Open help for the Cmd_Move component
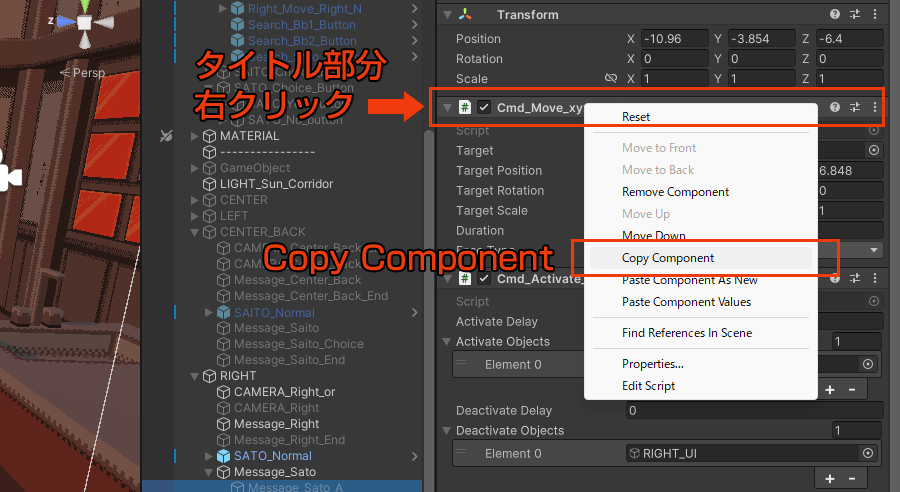 [835, 107]
